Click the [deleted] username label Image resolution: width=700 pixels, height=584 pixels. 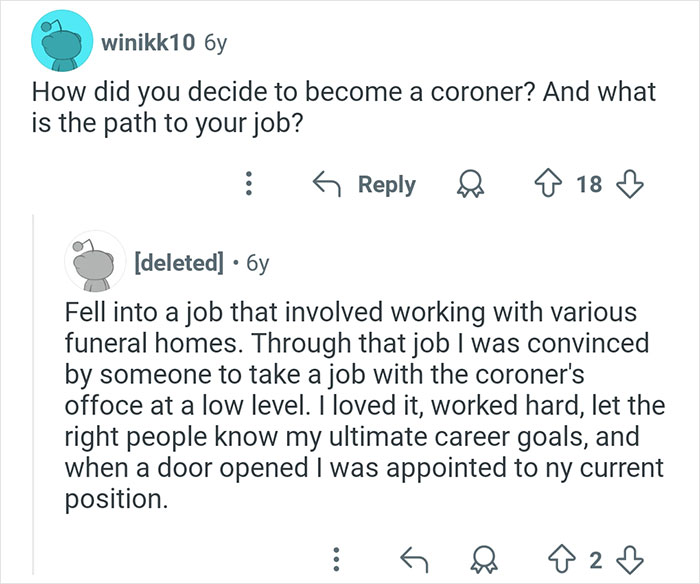177,264
